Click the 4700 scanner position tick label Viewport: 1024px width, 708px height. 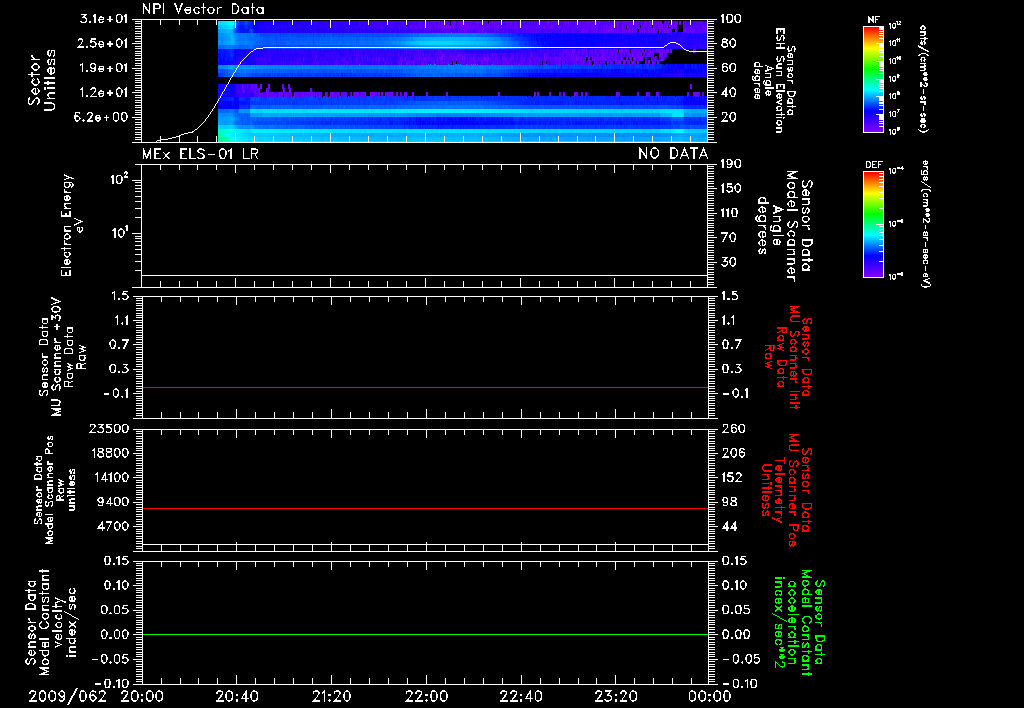tap(114, 526)
